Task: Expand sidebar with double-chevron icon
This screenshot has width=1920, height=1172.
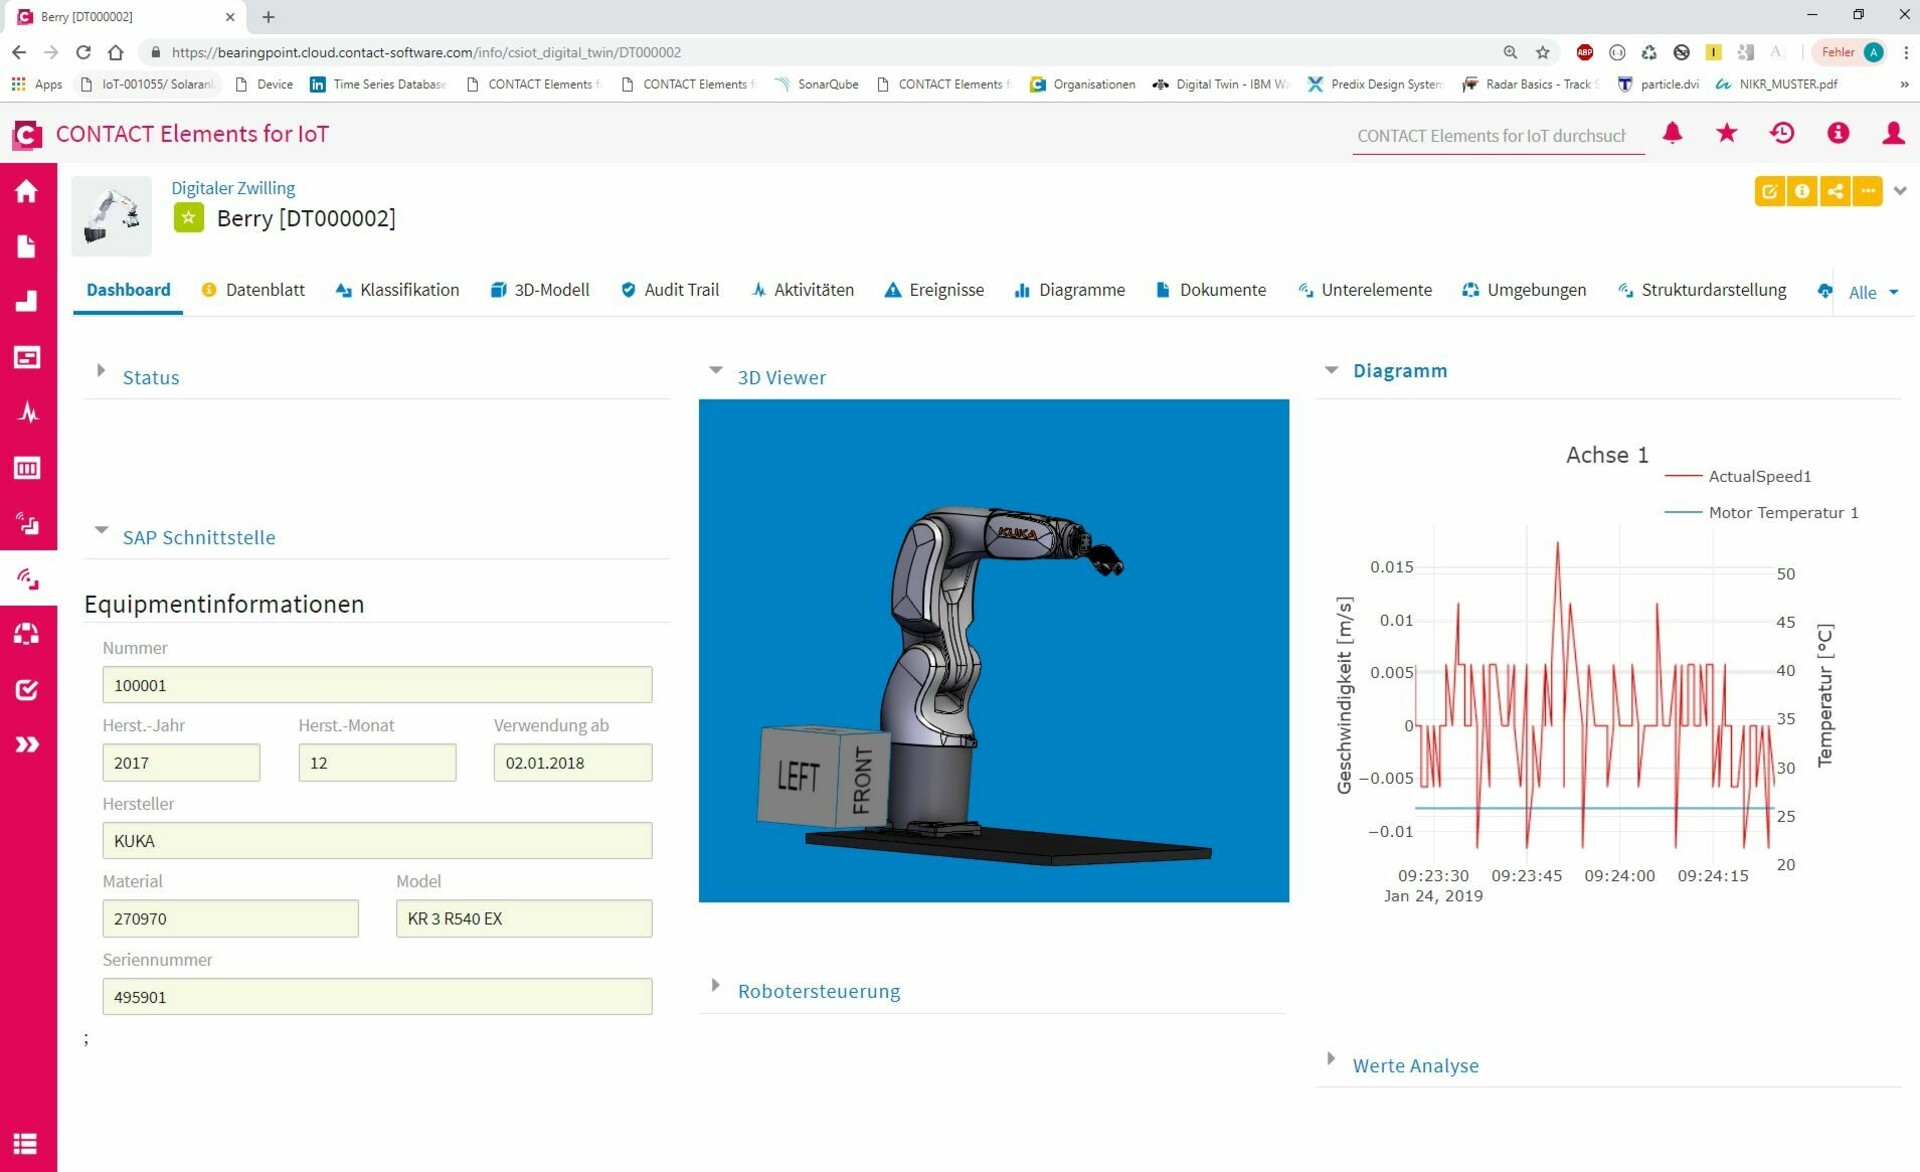Action: click(x=27, y=744)
